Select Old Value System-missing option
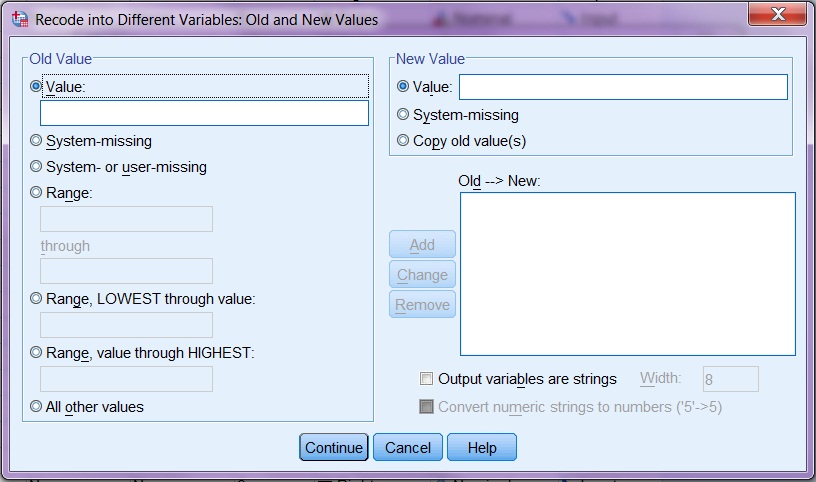 point(37,141)
